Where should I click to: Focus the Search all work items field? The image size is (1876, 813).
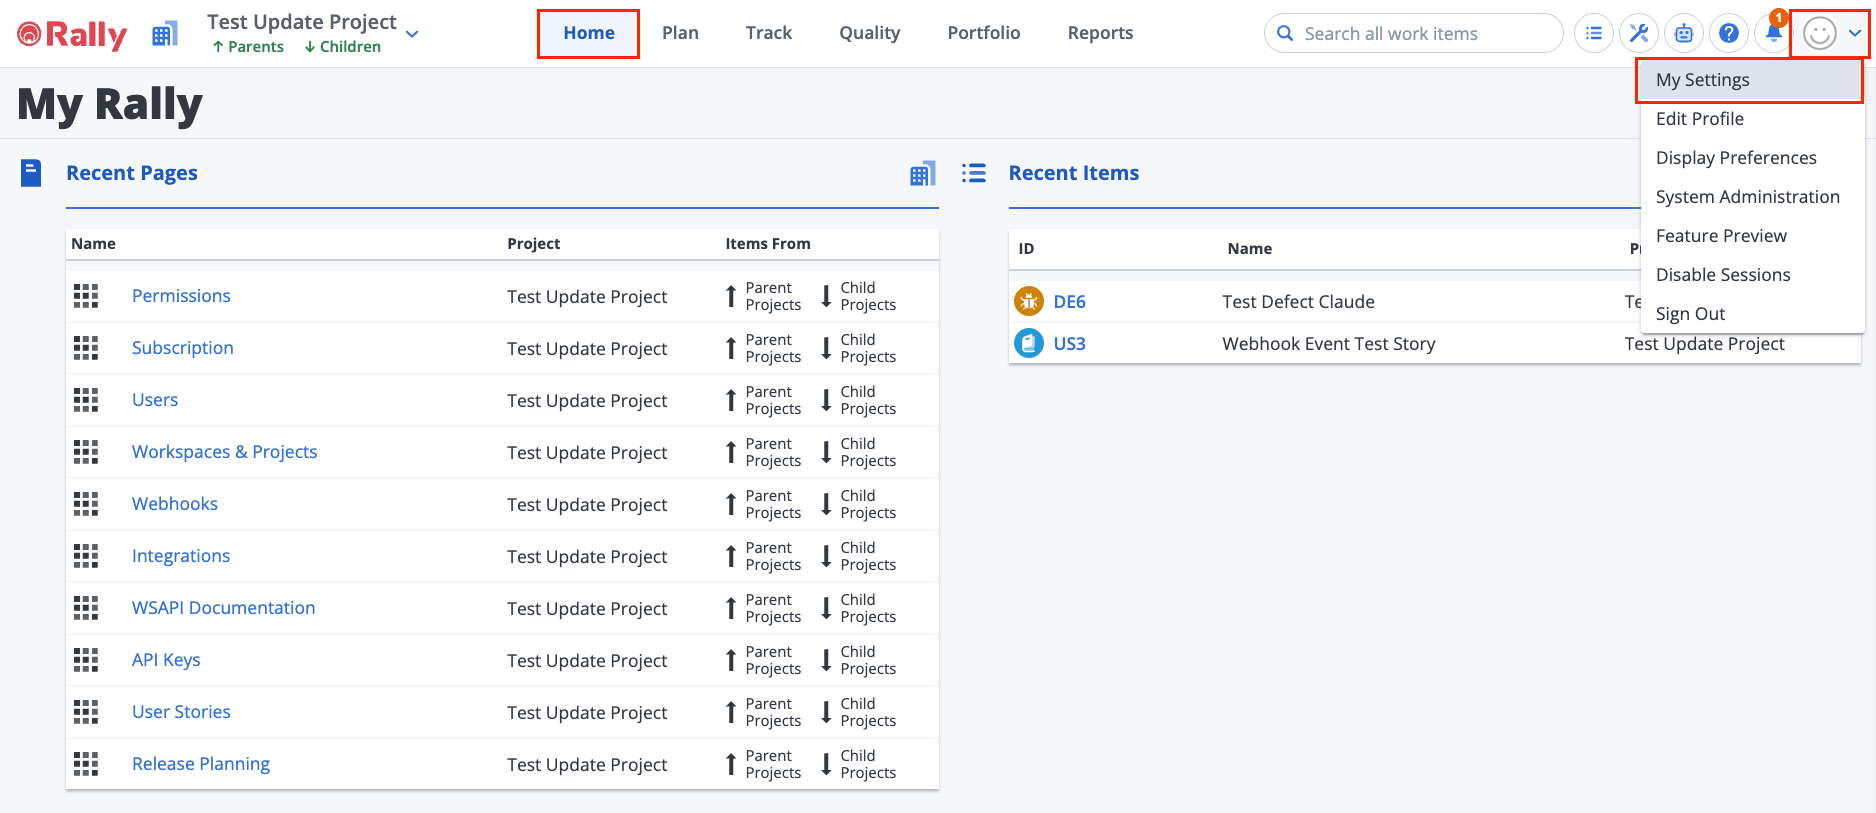tap(1413, 33)
